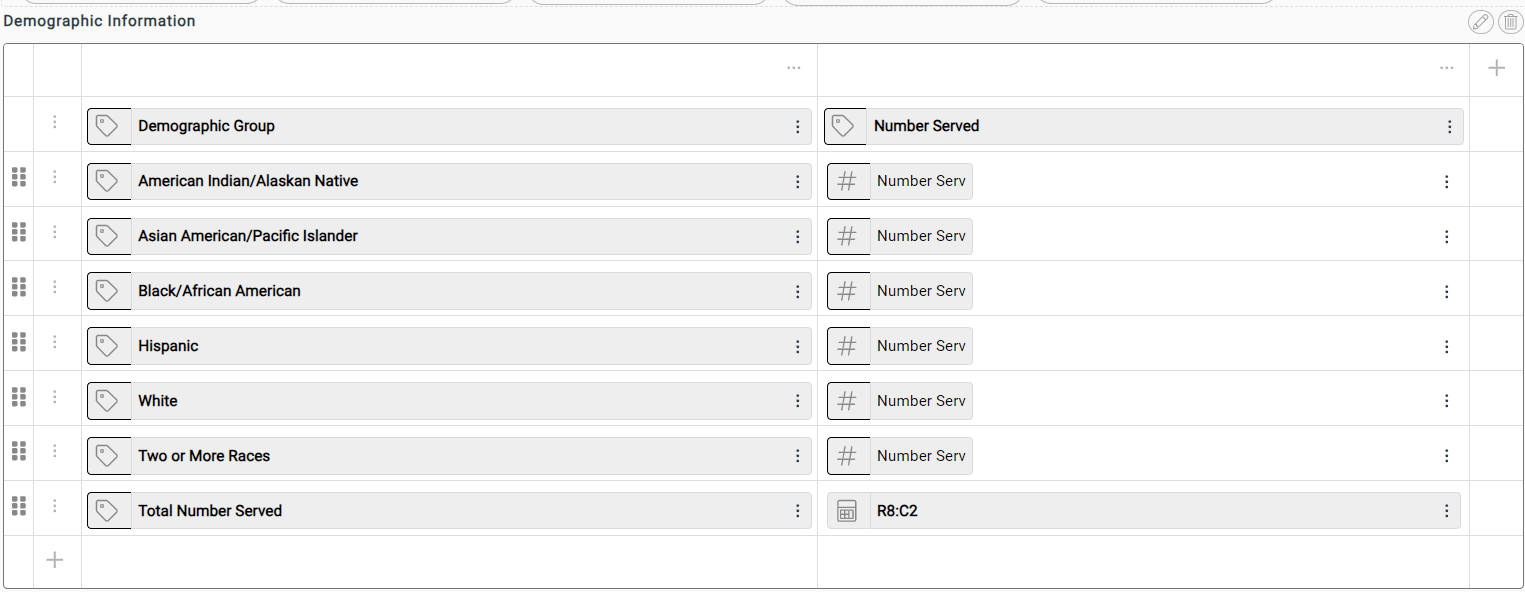Select Number Served field in Hispanic row
Screen dimensions: 1525x592
[900, 346]
